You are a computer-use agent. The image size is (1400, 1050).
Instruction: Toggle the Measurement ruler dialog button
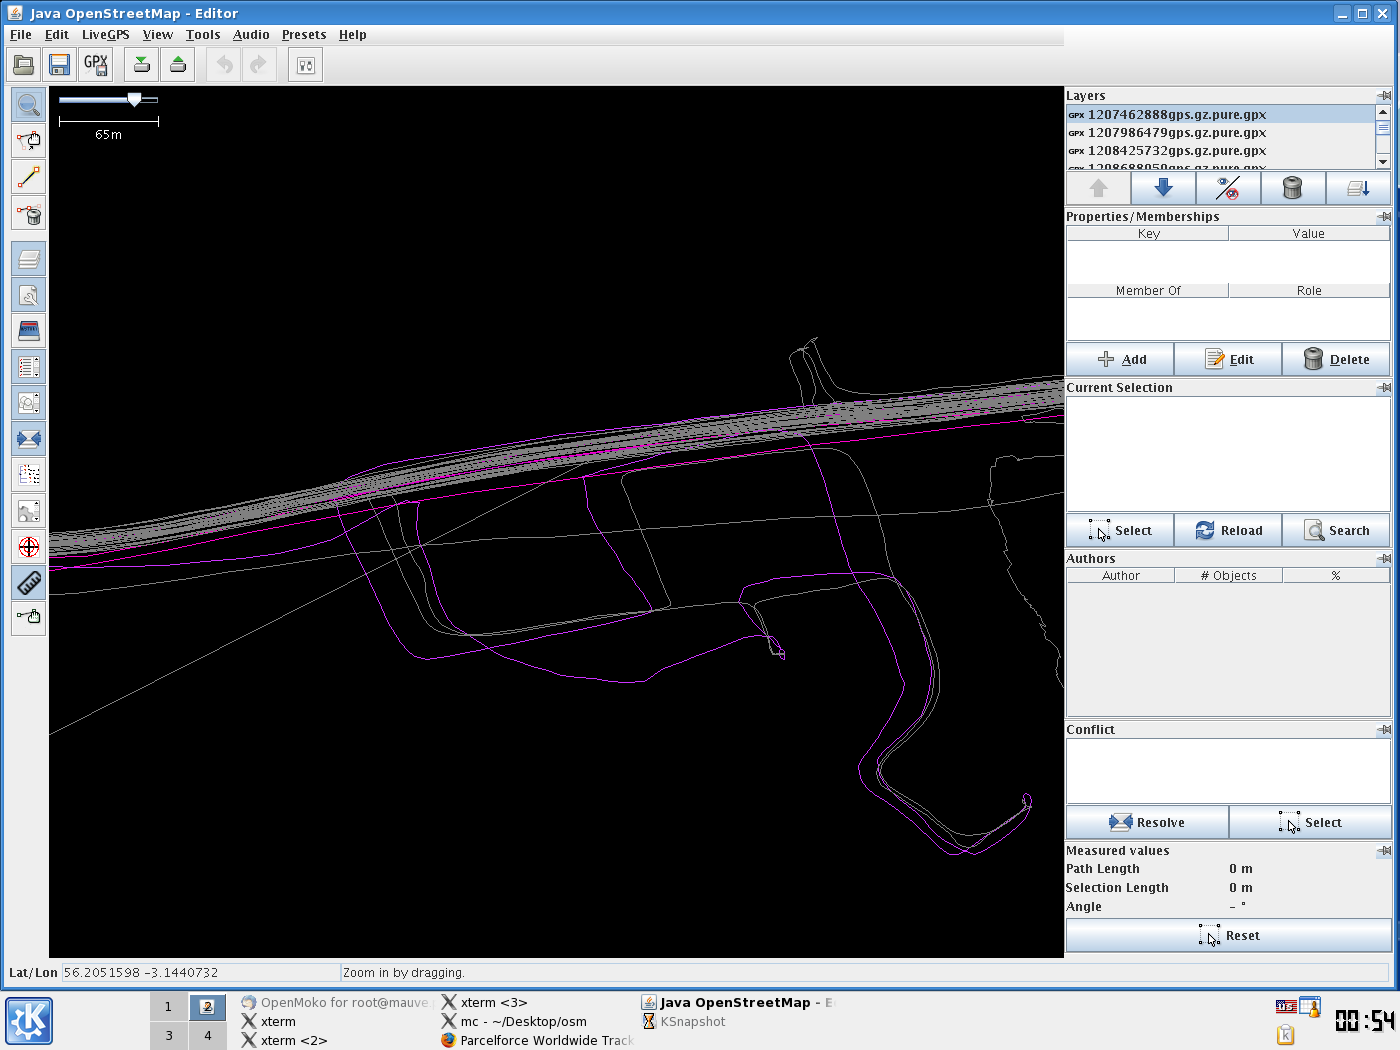(29, 582)
